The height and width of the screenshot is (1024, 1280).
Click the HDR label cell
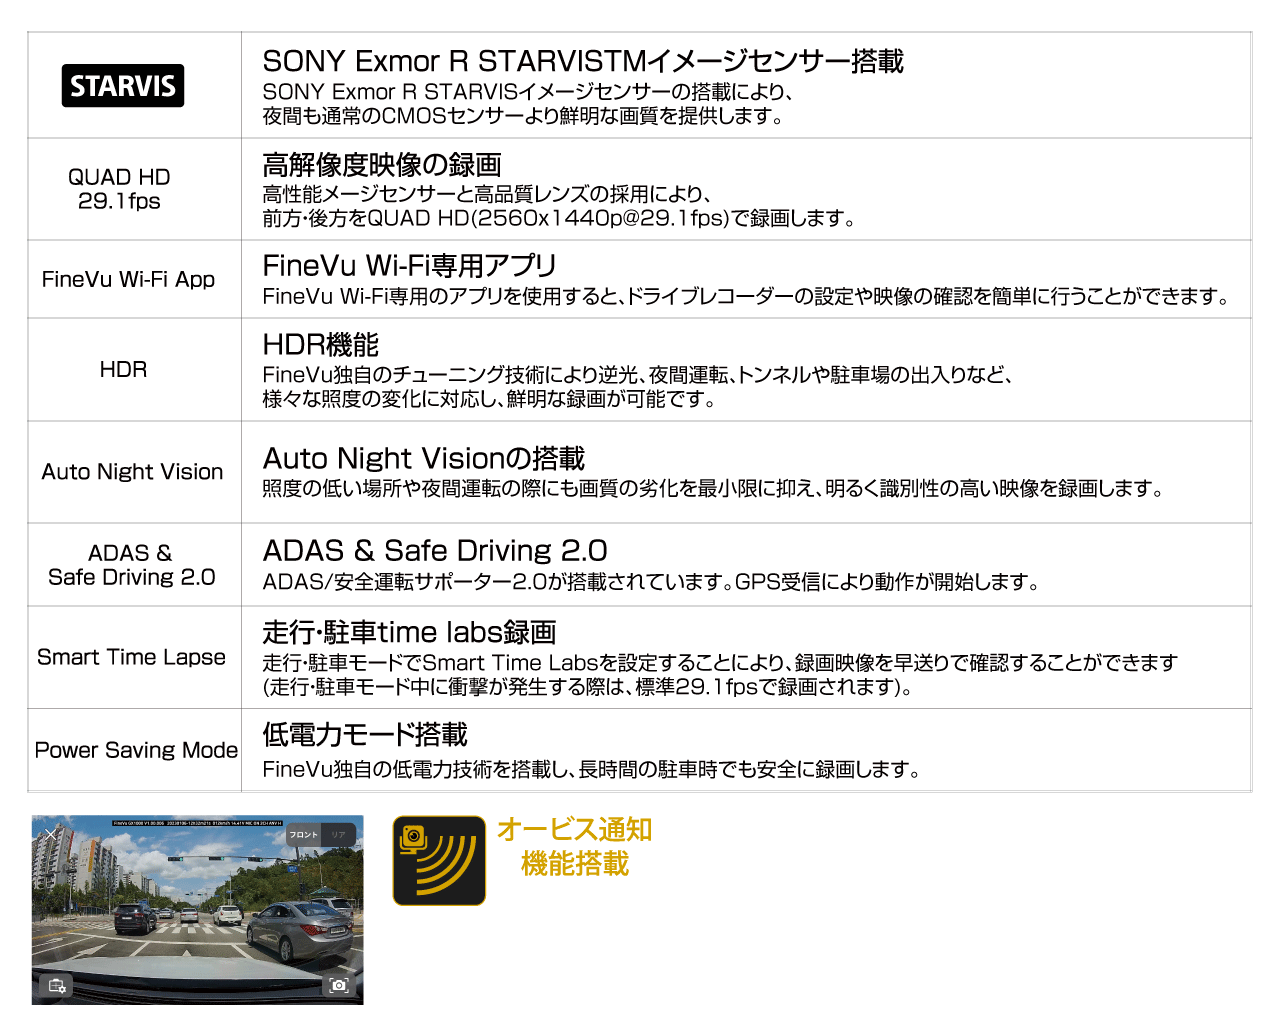pyautogui.click(x=134, y=369)
